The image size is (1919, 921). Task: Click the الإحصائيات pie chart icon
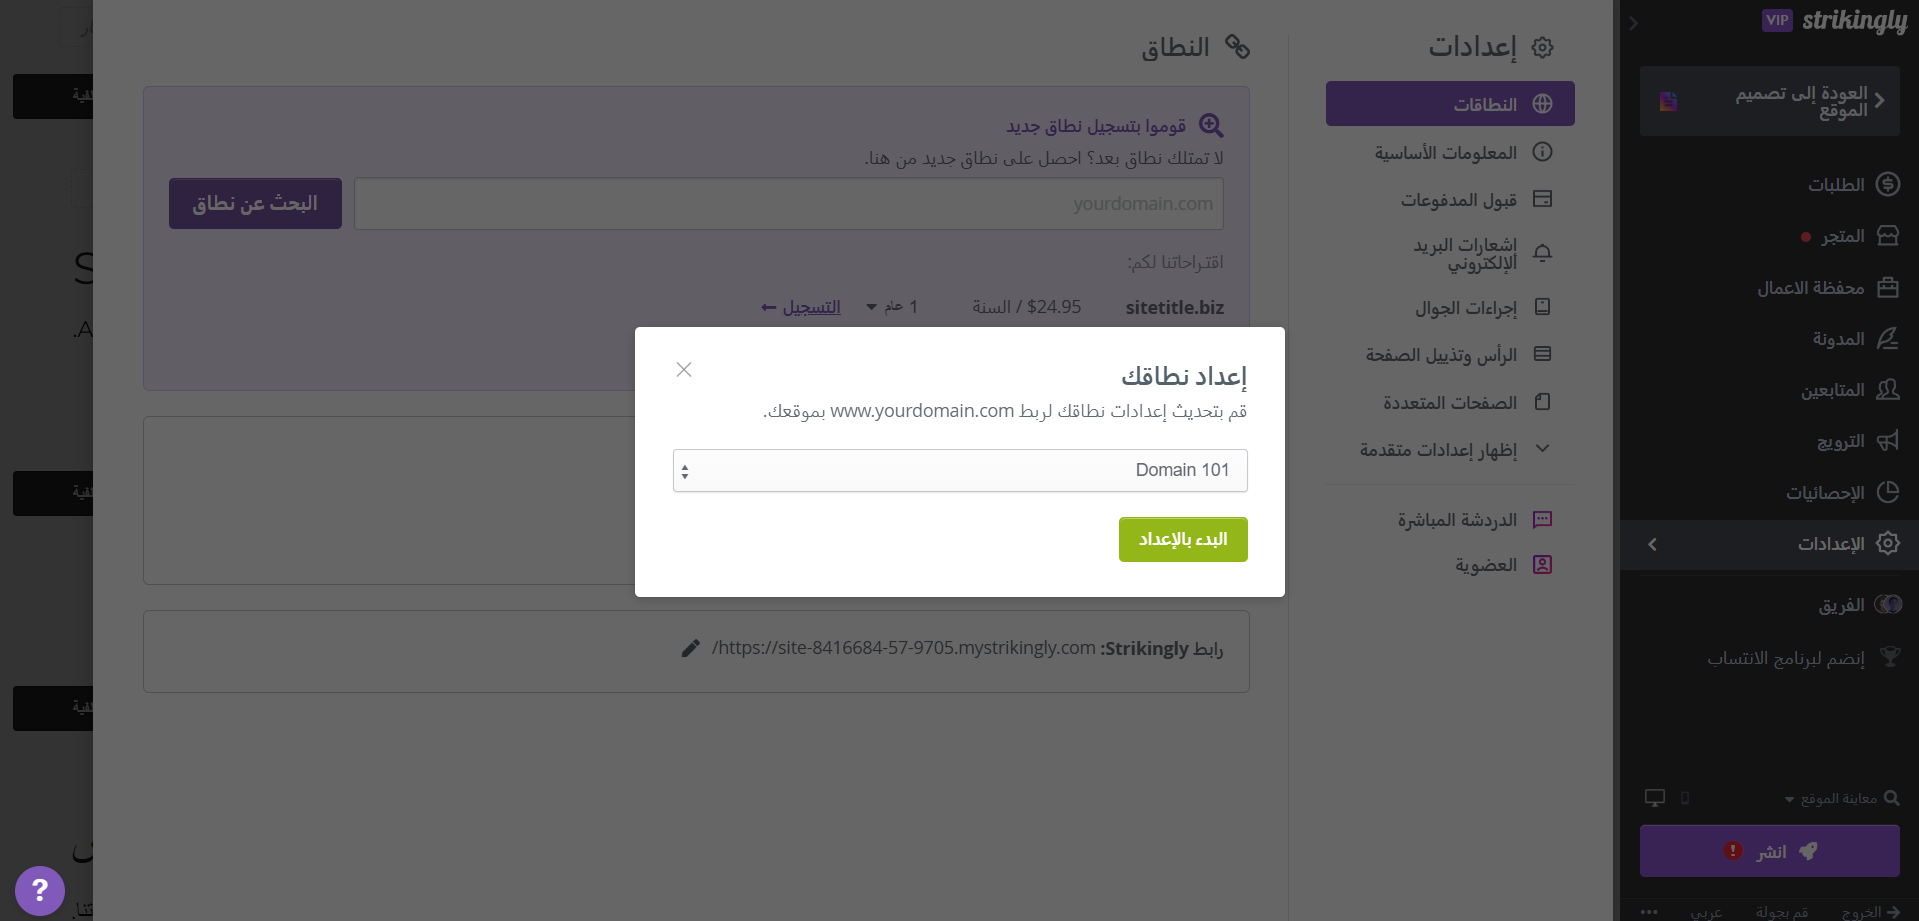[x=1888, y=492]
